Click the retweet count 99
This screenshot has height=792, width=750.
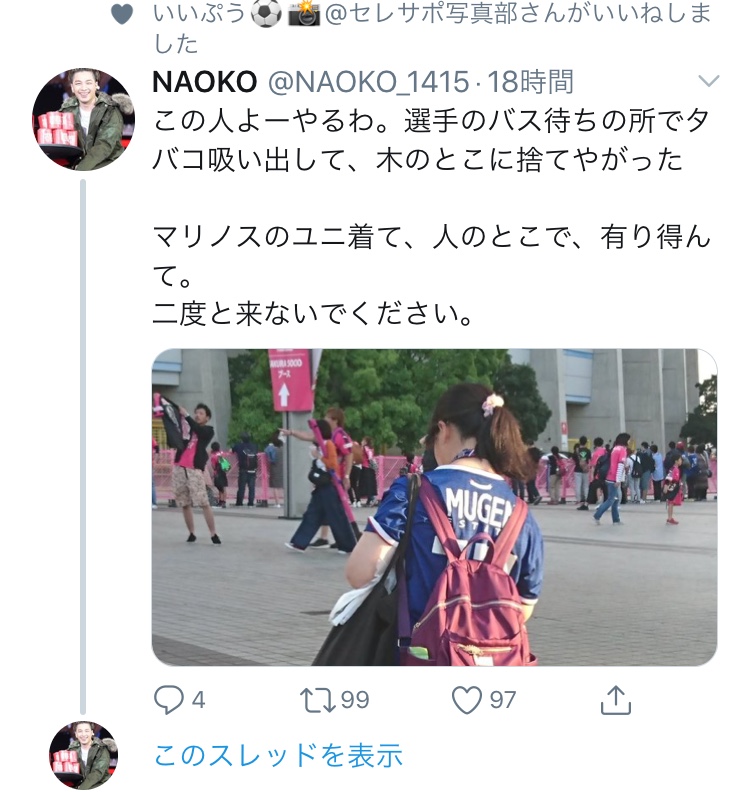[355, 700]
